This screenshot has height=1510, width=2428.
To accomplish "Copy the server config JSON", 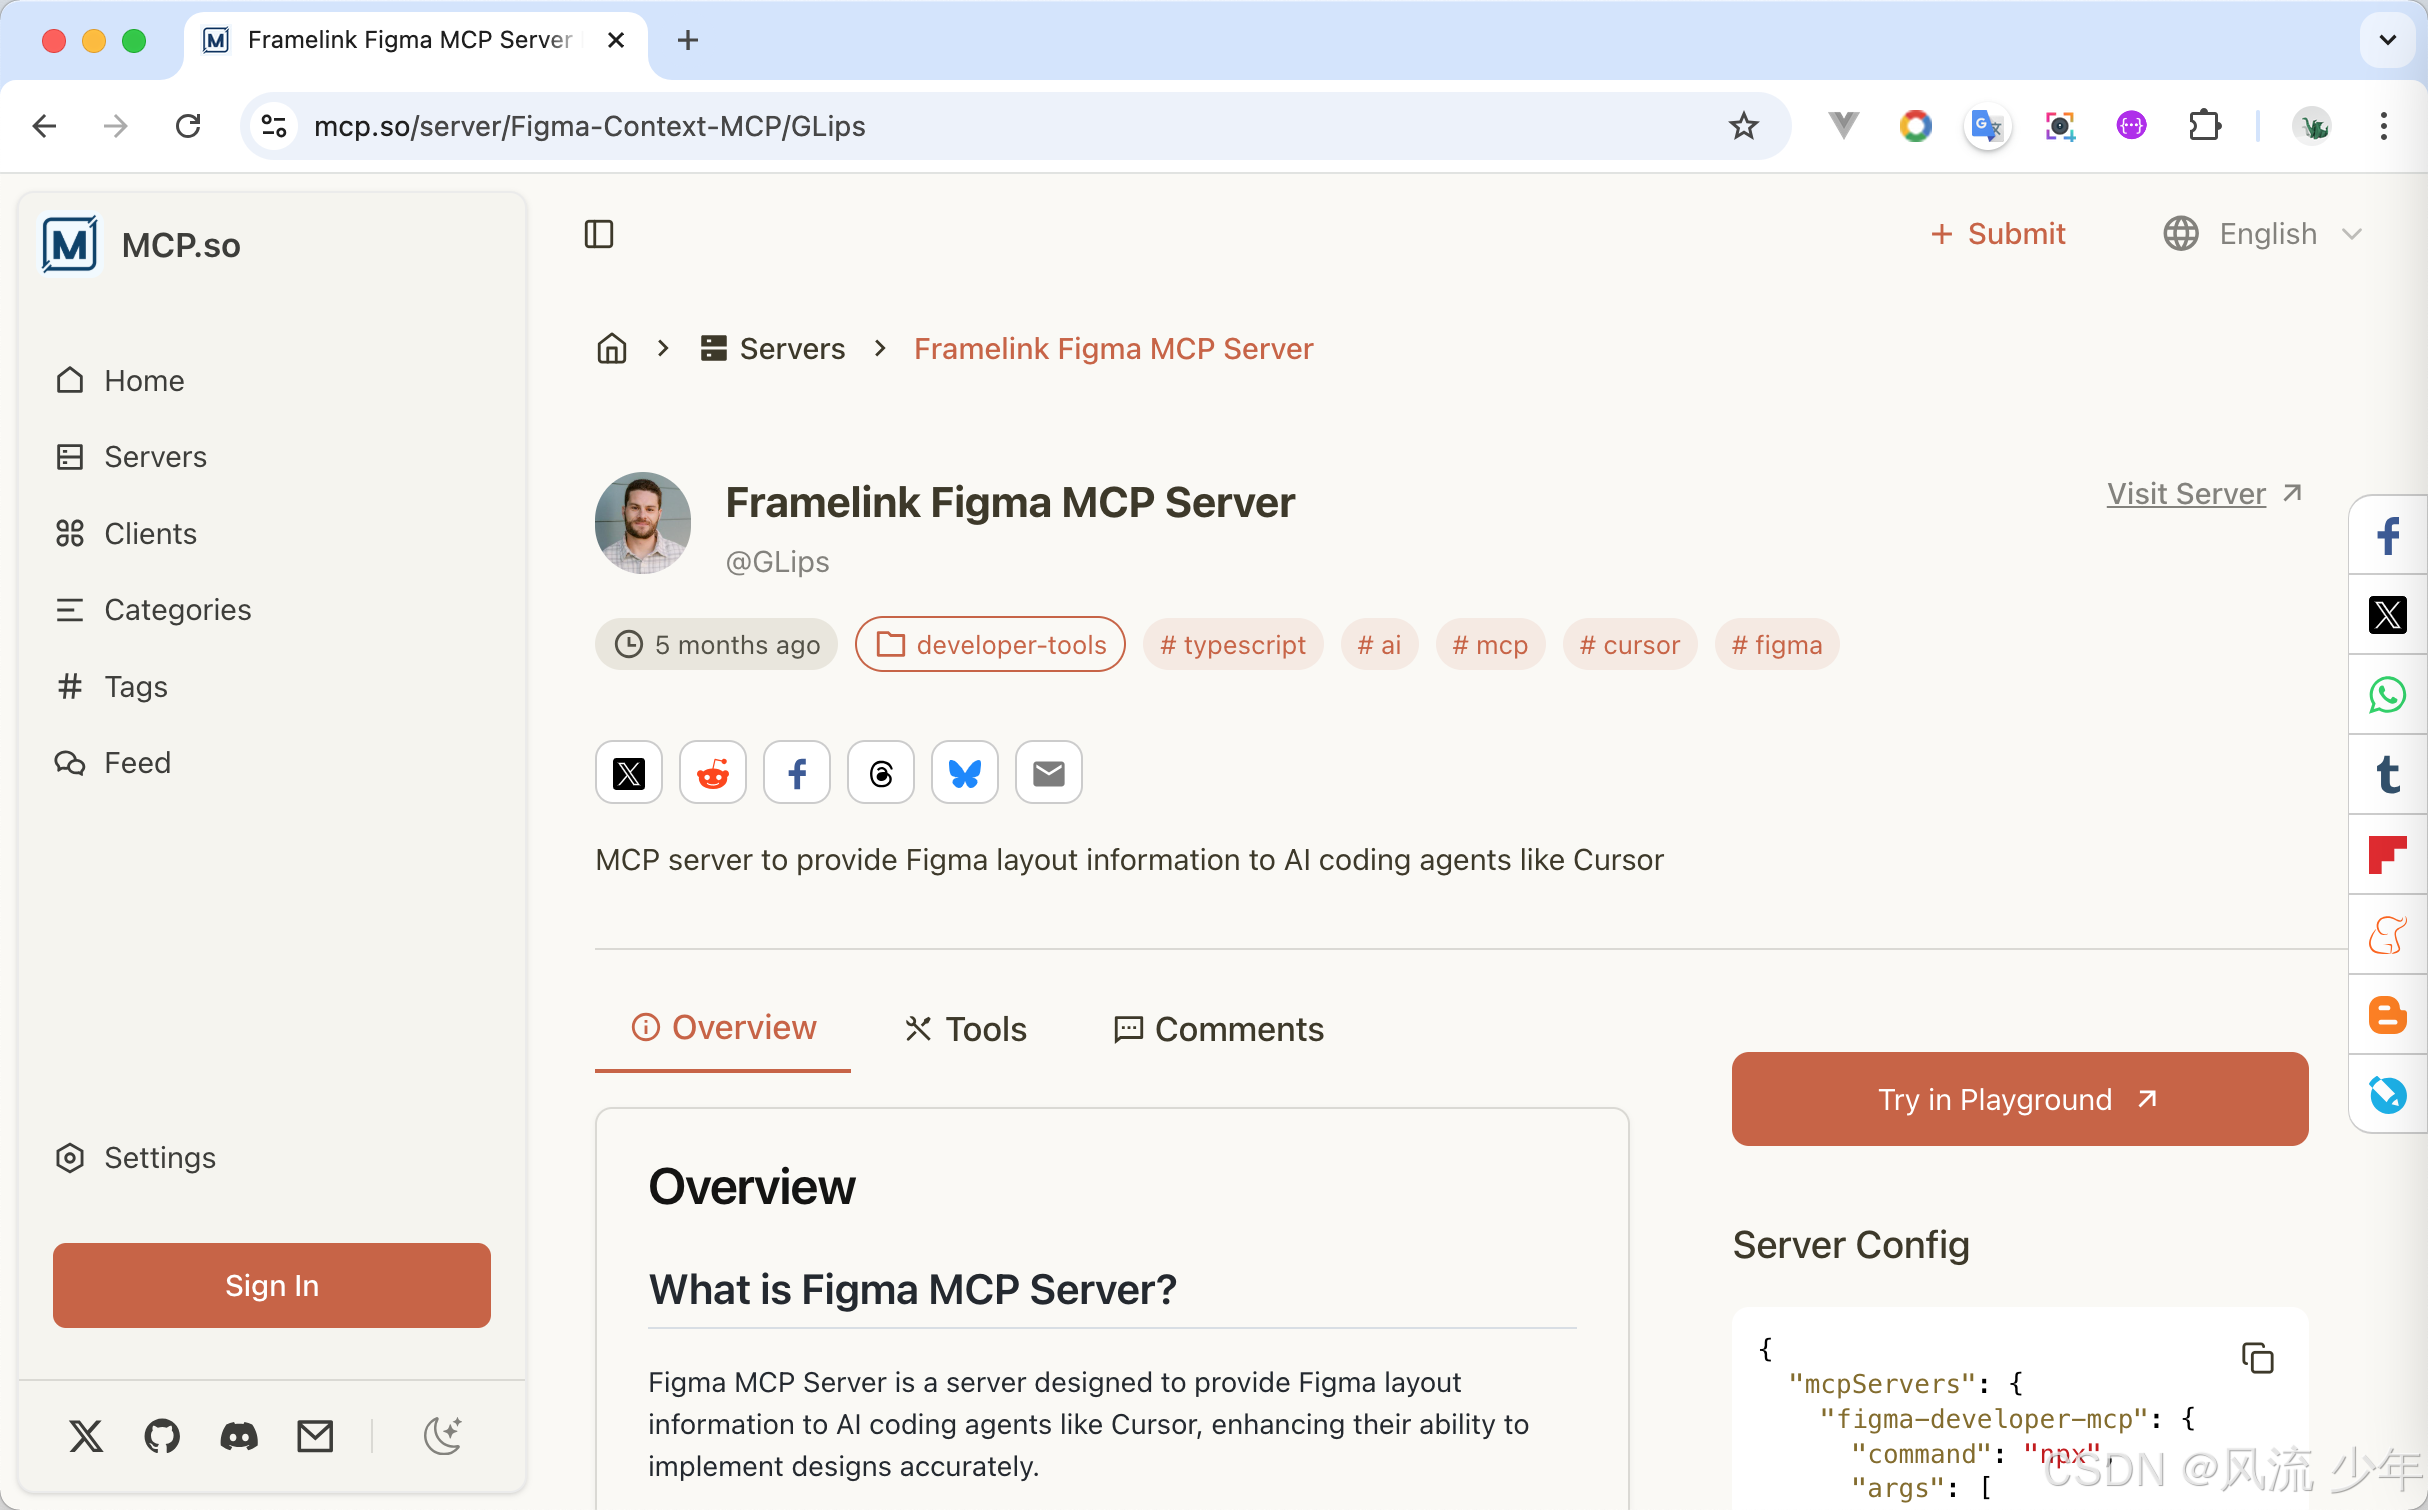I will pos(2257,1358).
